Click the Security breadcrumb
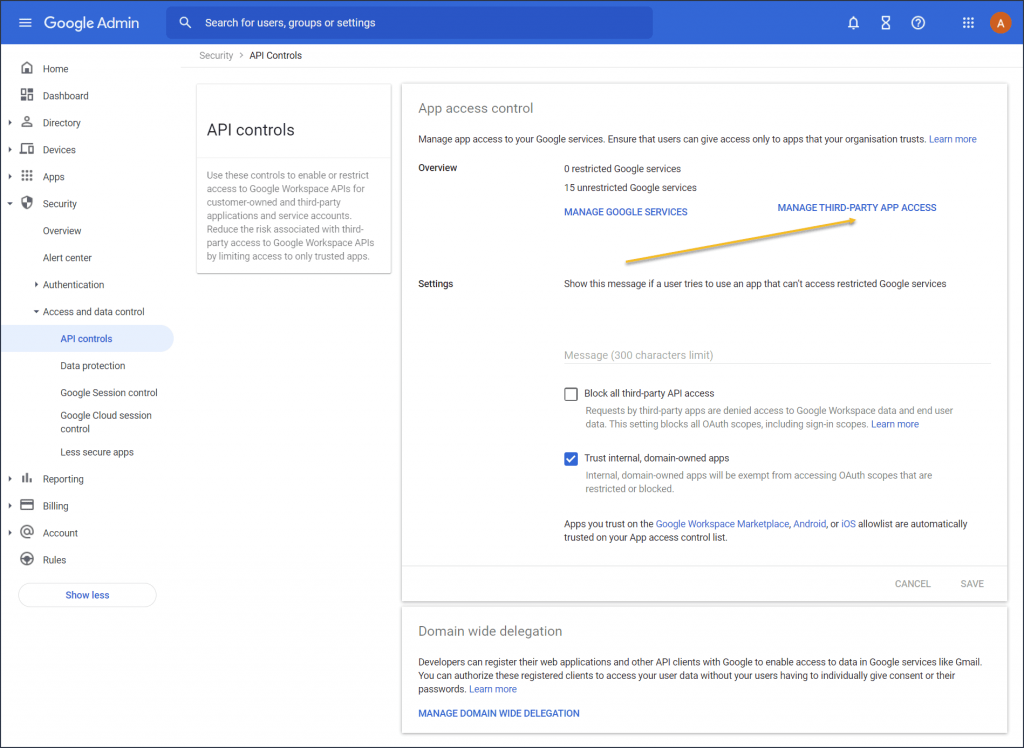Image resolution: width=1024 pixels, height=748 pixels. 216,56
